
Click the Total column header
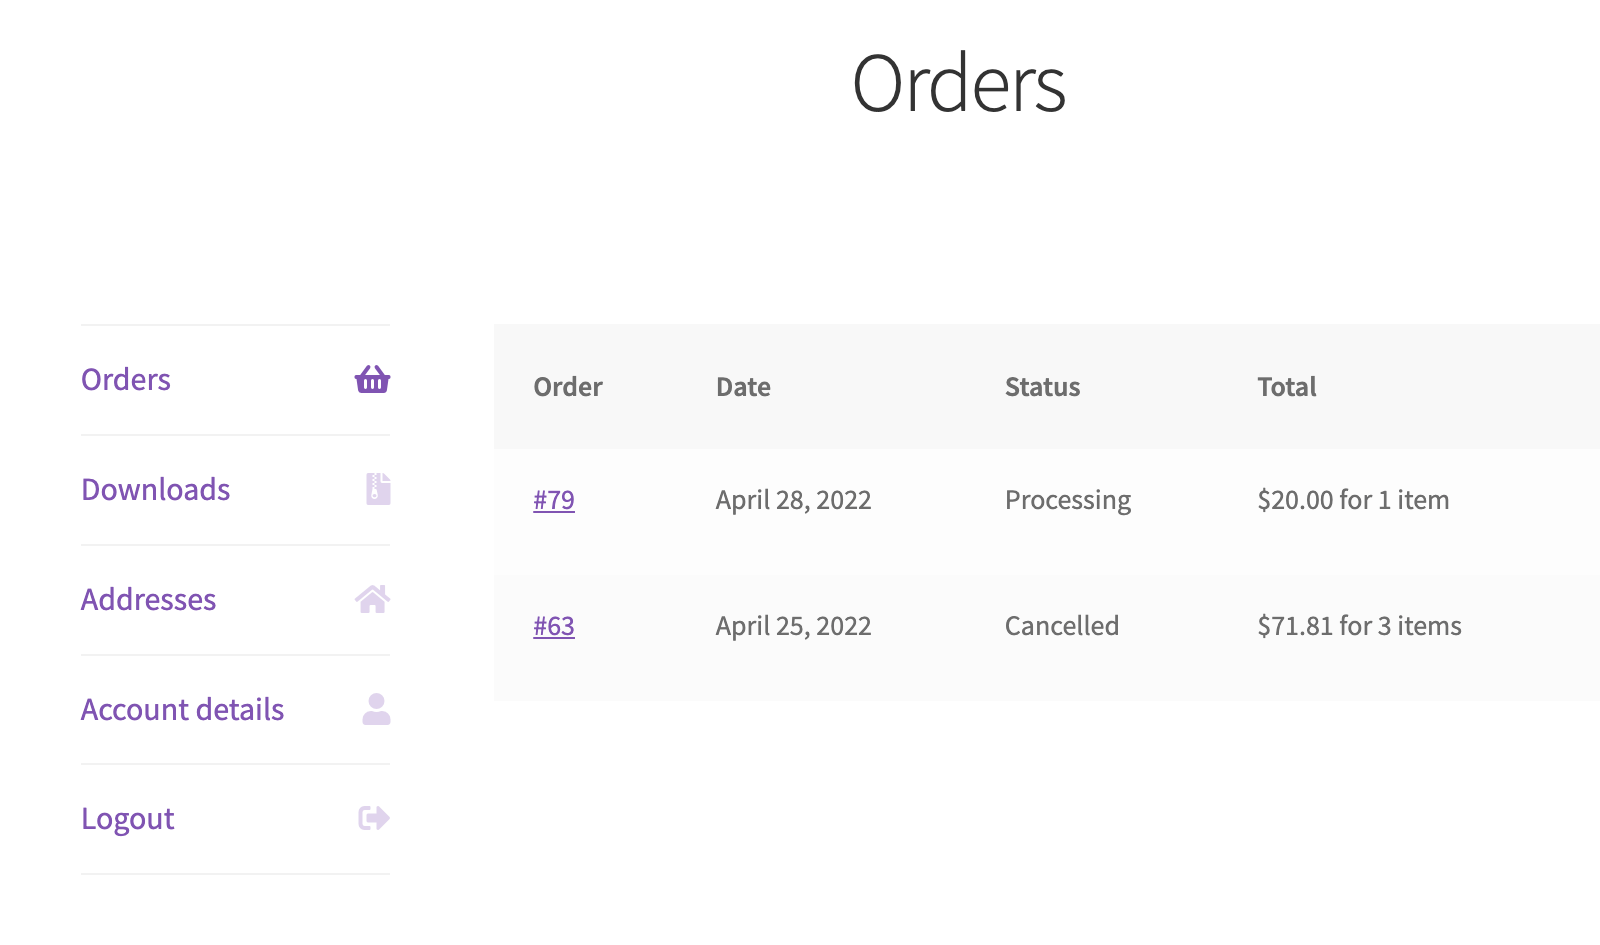(1287, 387)
